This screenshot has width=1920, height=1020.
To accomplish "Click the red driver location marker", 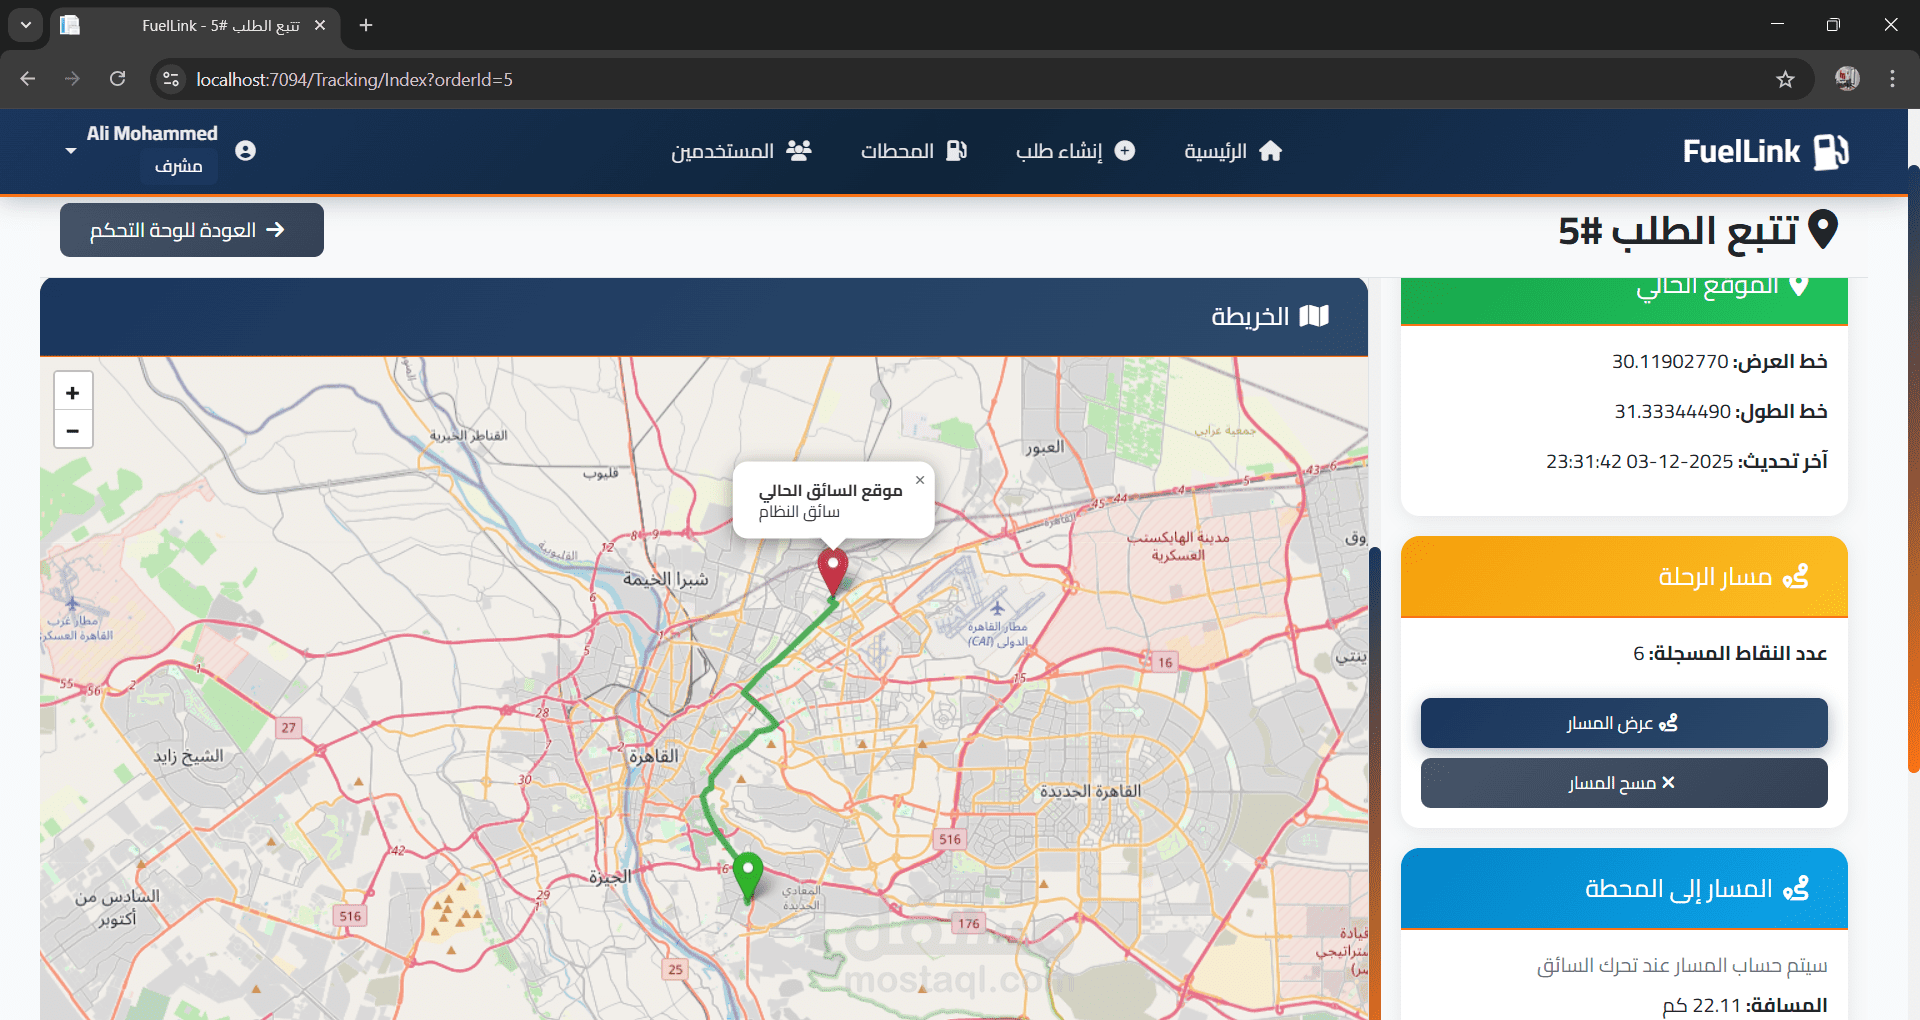I will (833, 572).
